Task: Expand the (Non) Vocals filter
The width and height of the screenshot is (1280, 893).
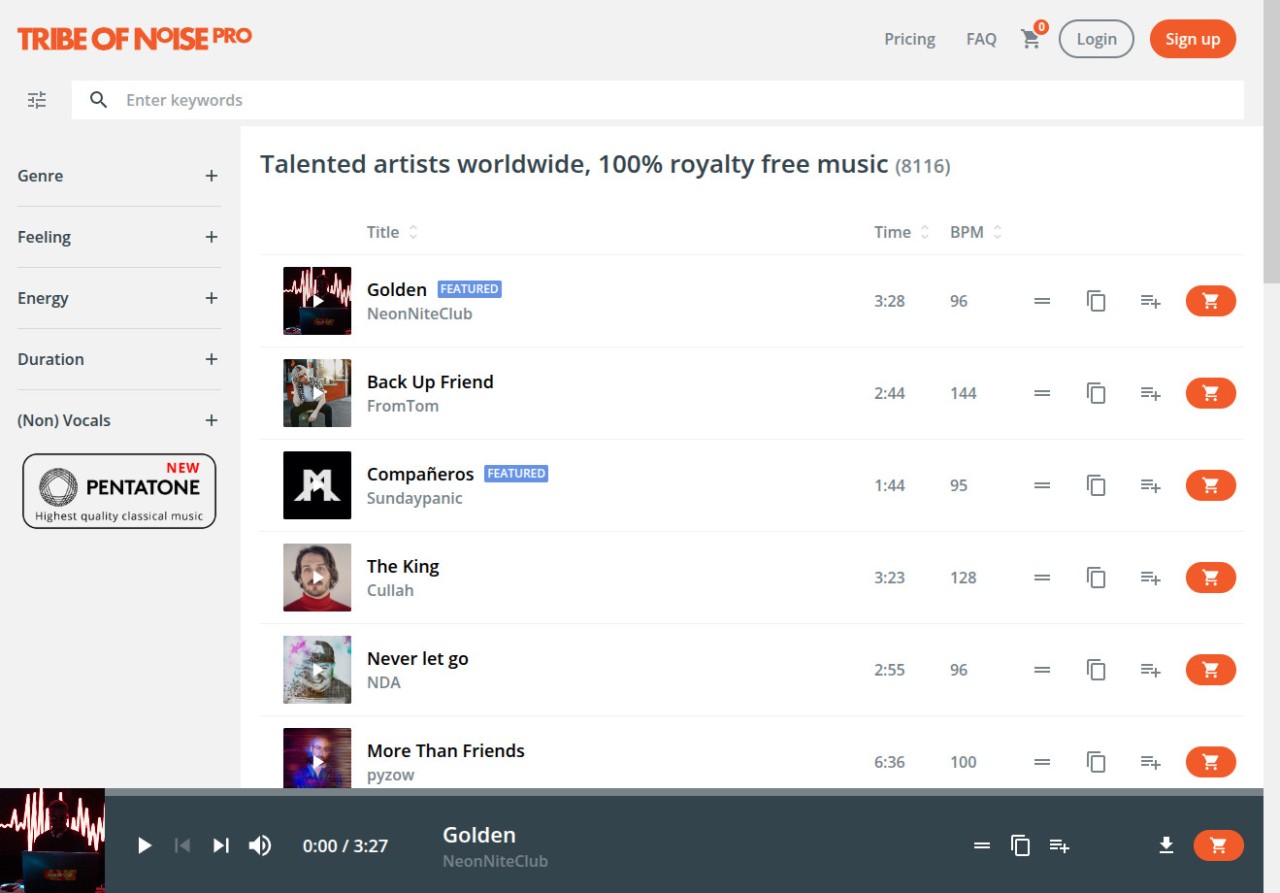Action: coord(211,421)
